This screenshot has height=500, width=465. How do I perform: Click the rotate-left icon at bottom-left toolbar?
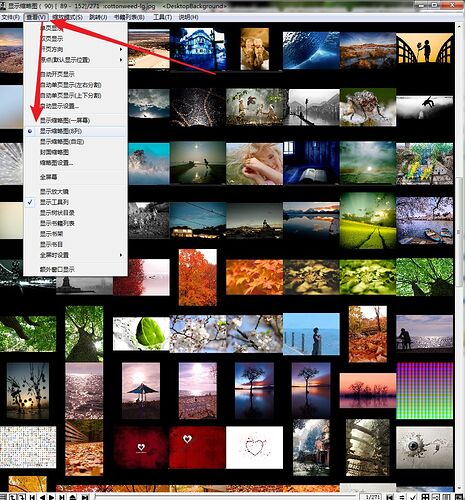click(x=13, y=497)
